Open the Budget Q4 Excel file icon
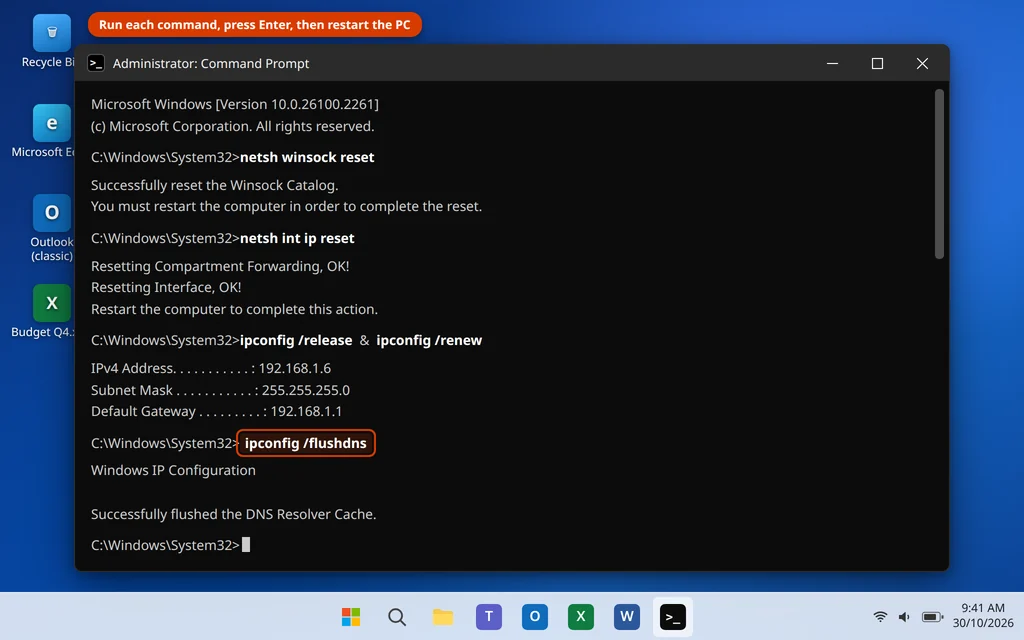 click(x=52, y=303)
